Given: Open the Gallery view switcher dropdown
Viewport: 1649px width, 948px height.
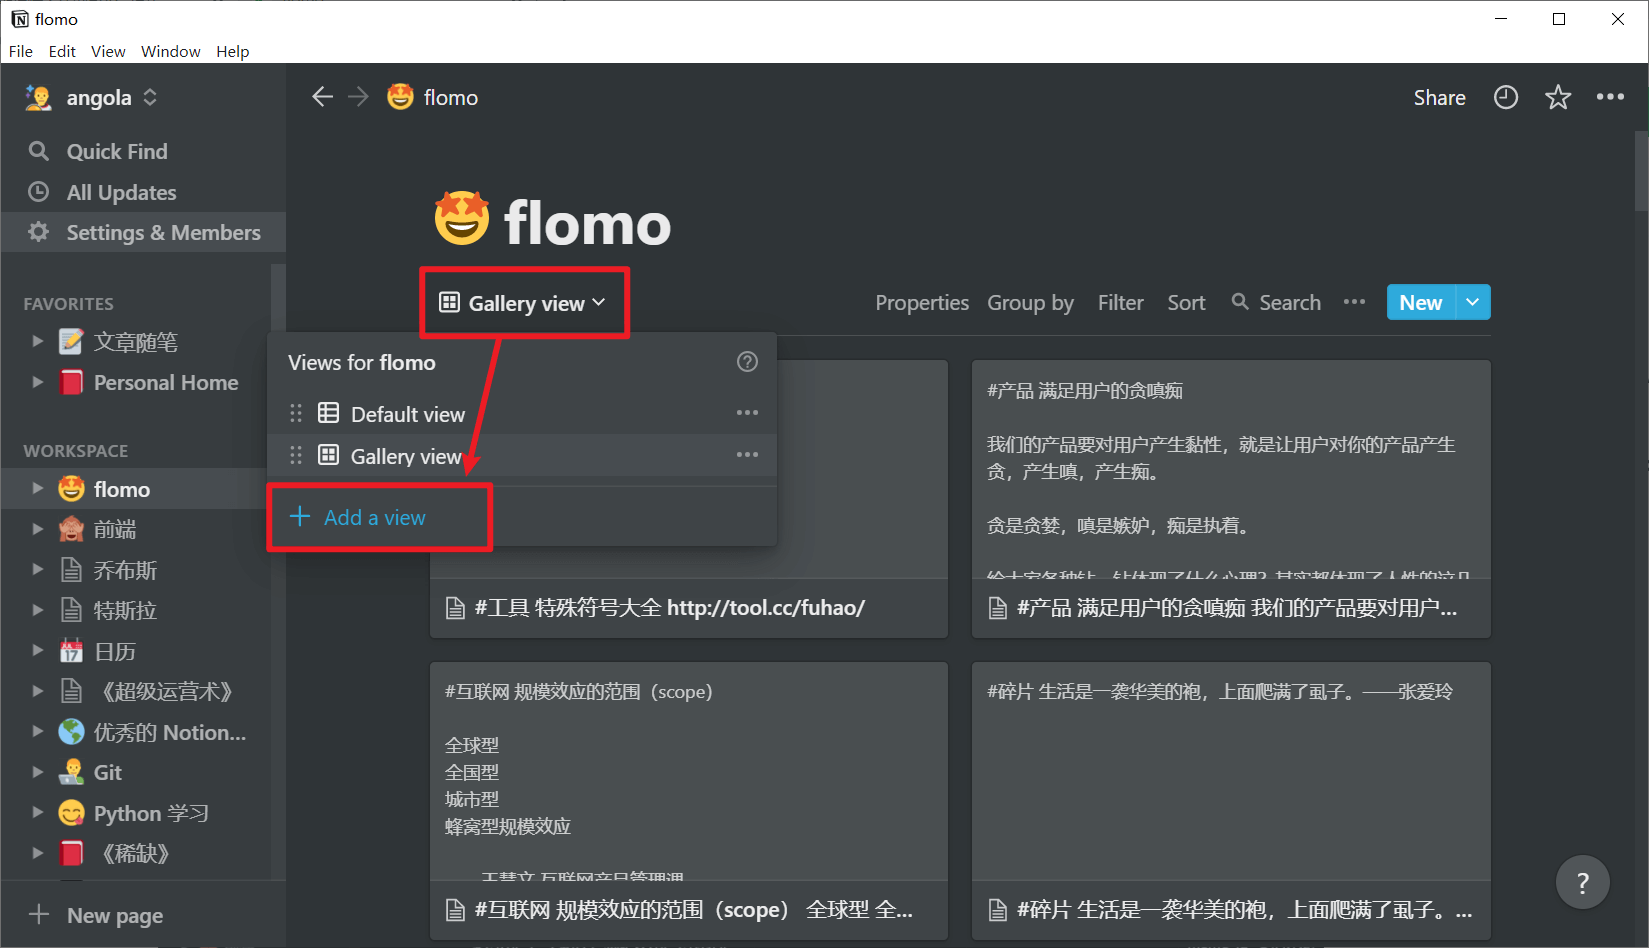Looking at the screenshot, I should pos(523,303).
